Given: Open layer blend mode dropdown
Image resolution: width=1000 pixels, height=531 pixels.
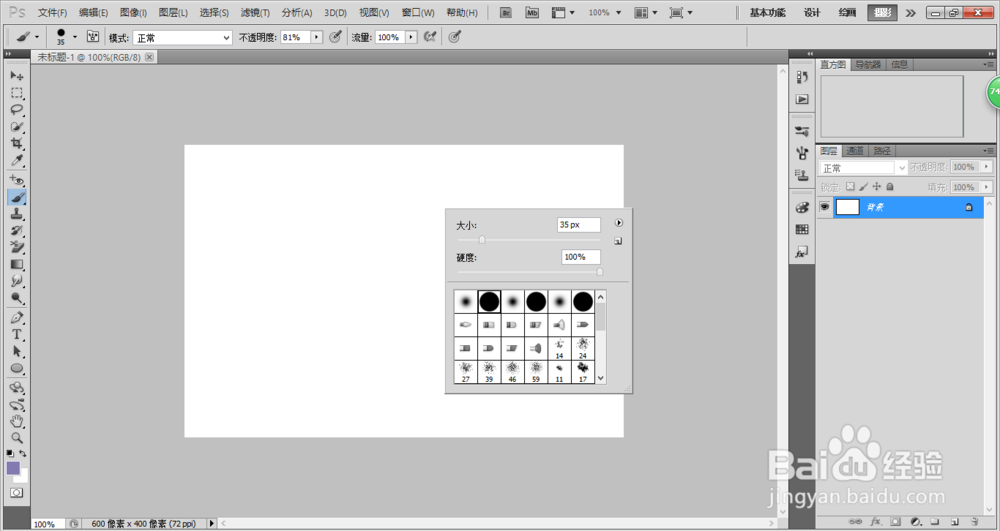Looking at the screenshot, I should click(x=863, y=168).
